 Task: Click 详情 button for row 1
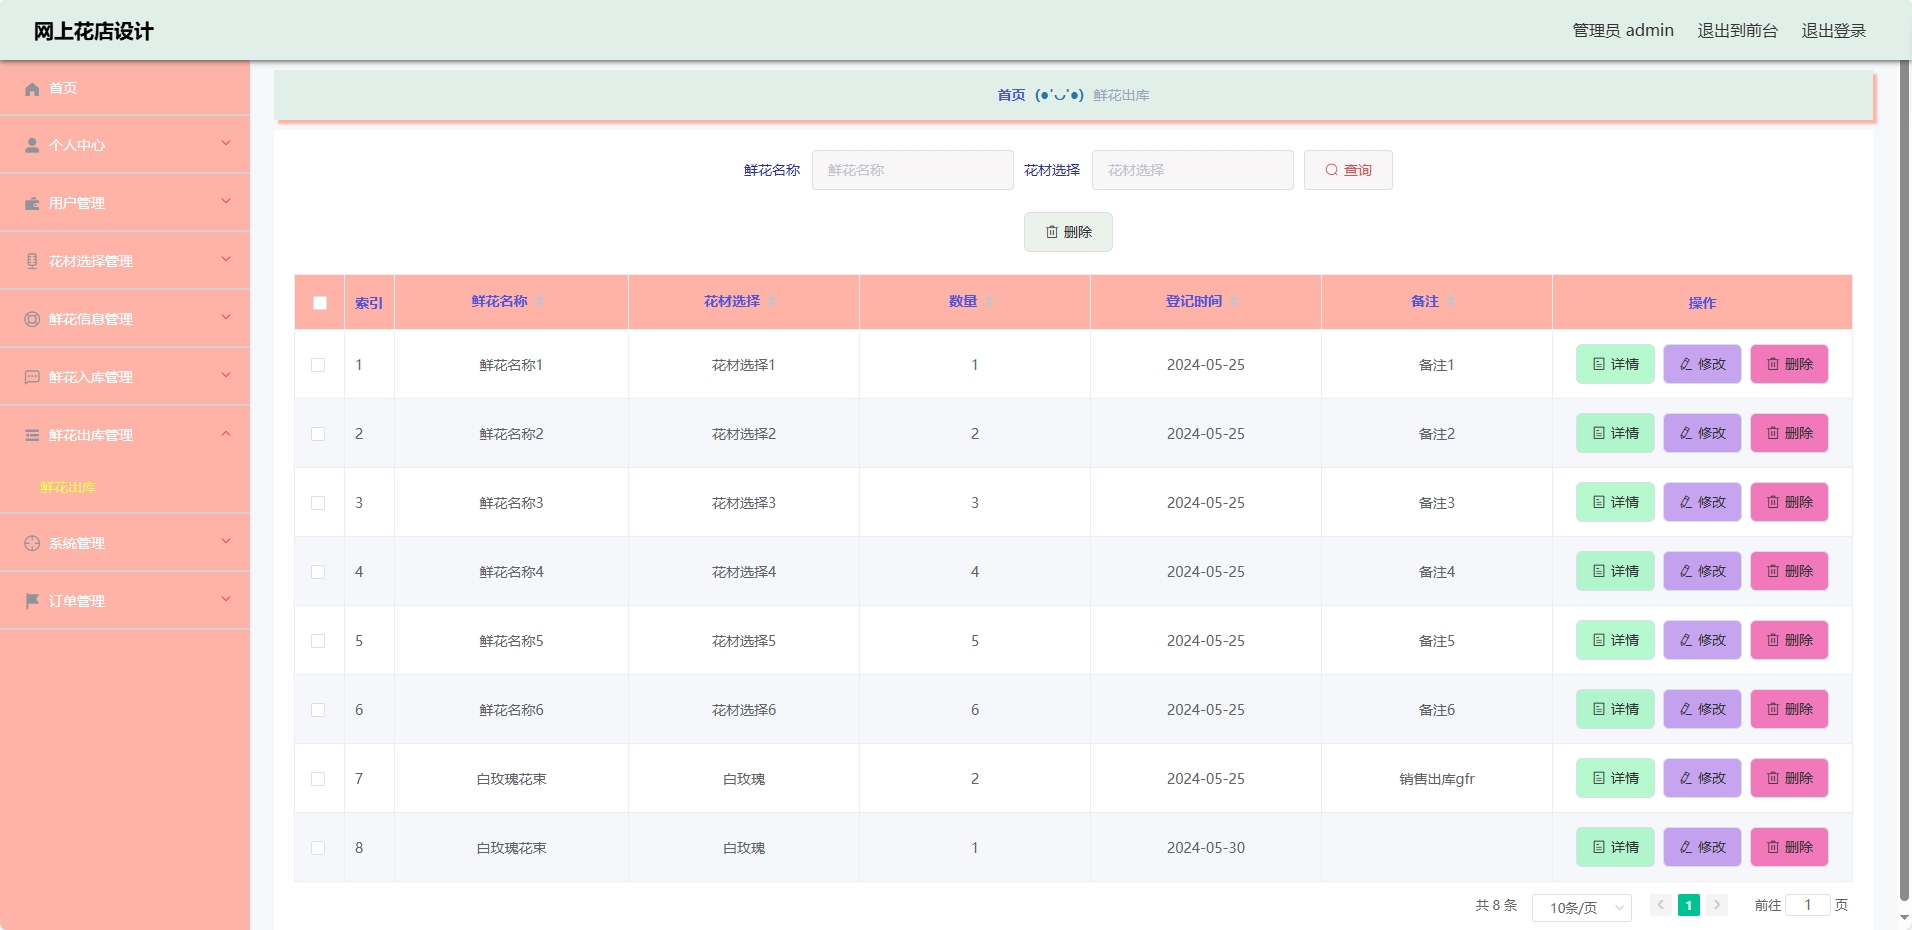click(x=1615, y=365)
